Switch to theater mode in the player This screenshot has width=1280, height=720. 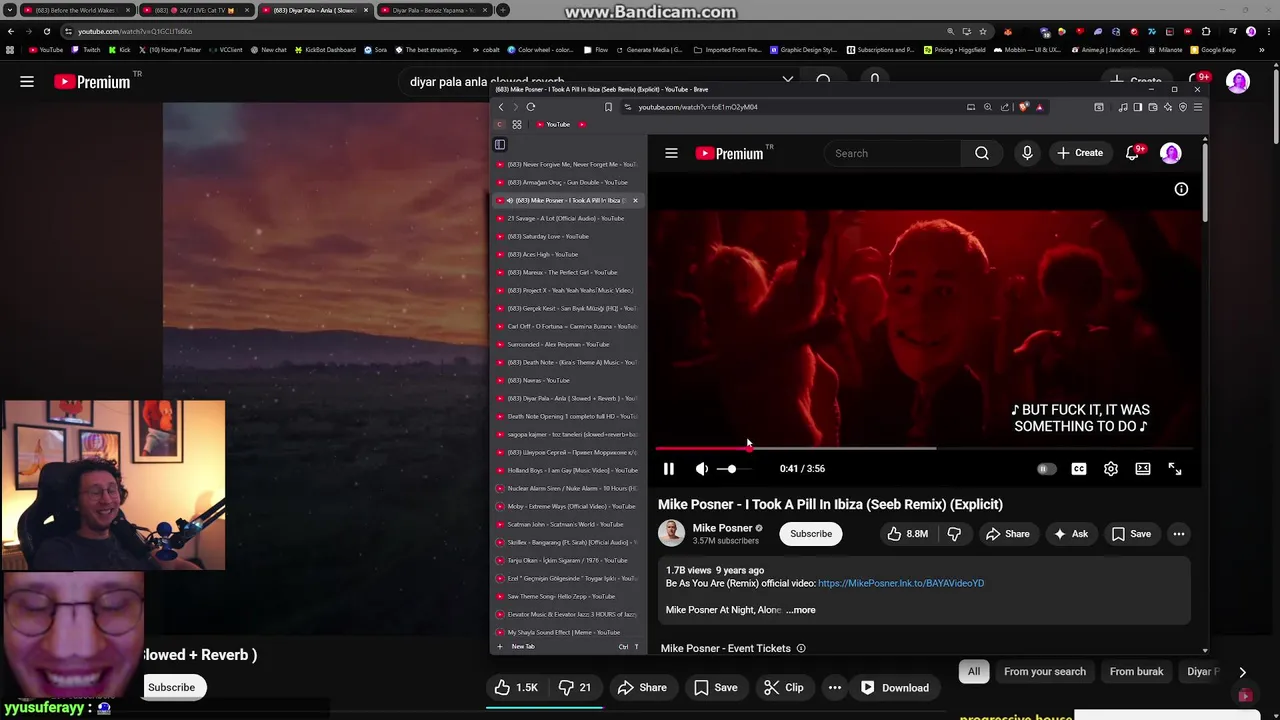(1143, 469)
